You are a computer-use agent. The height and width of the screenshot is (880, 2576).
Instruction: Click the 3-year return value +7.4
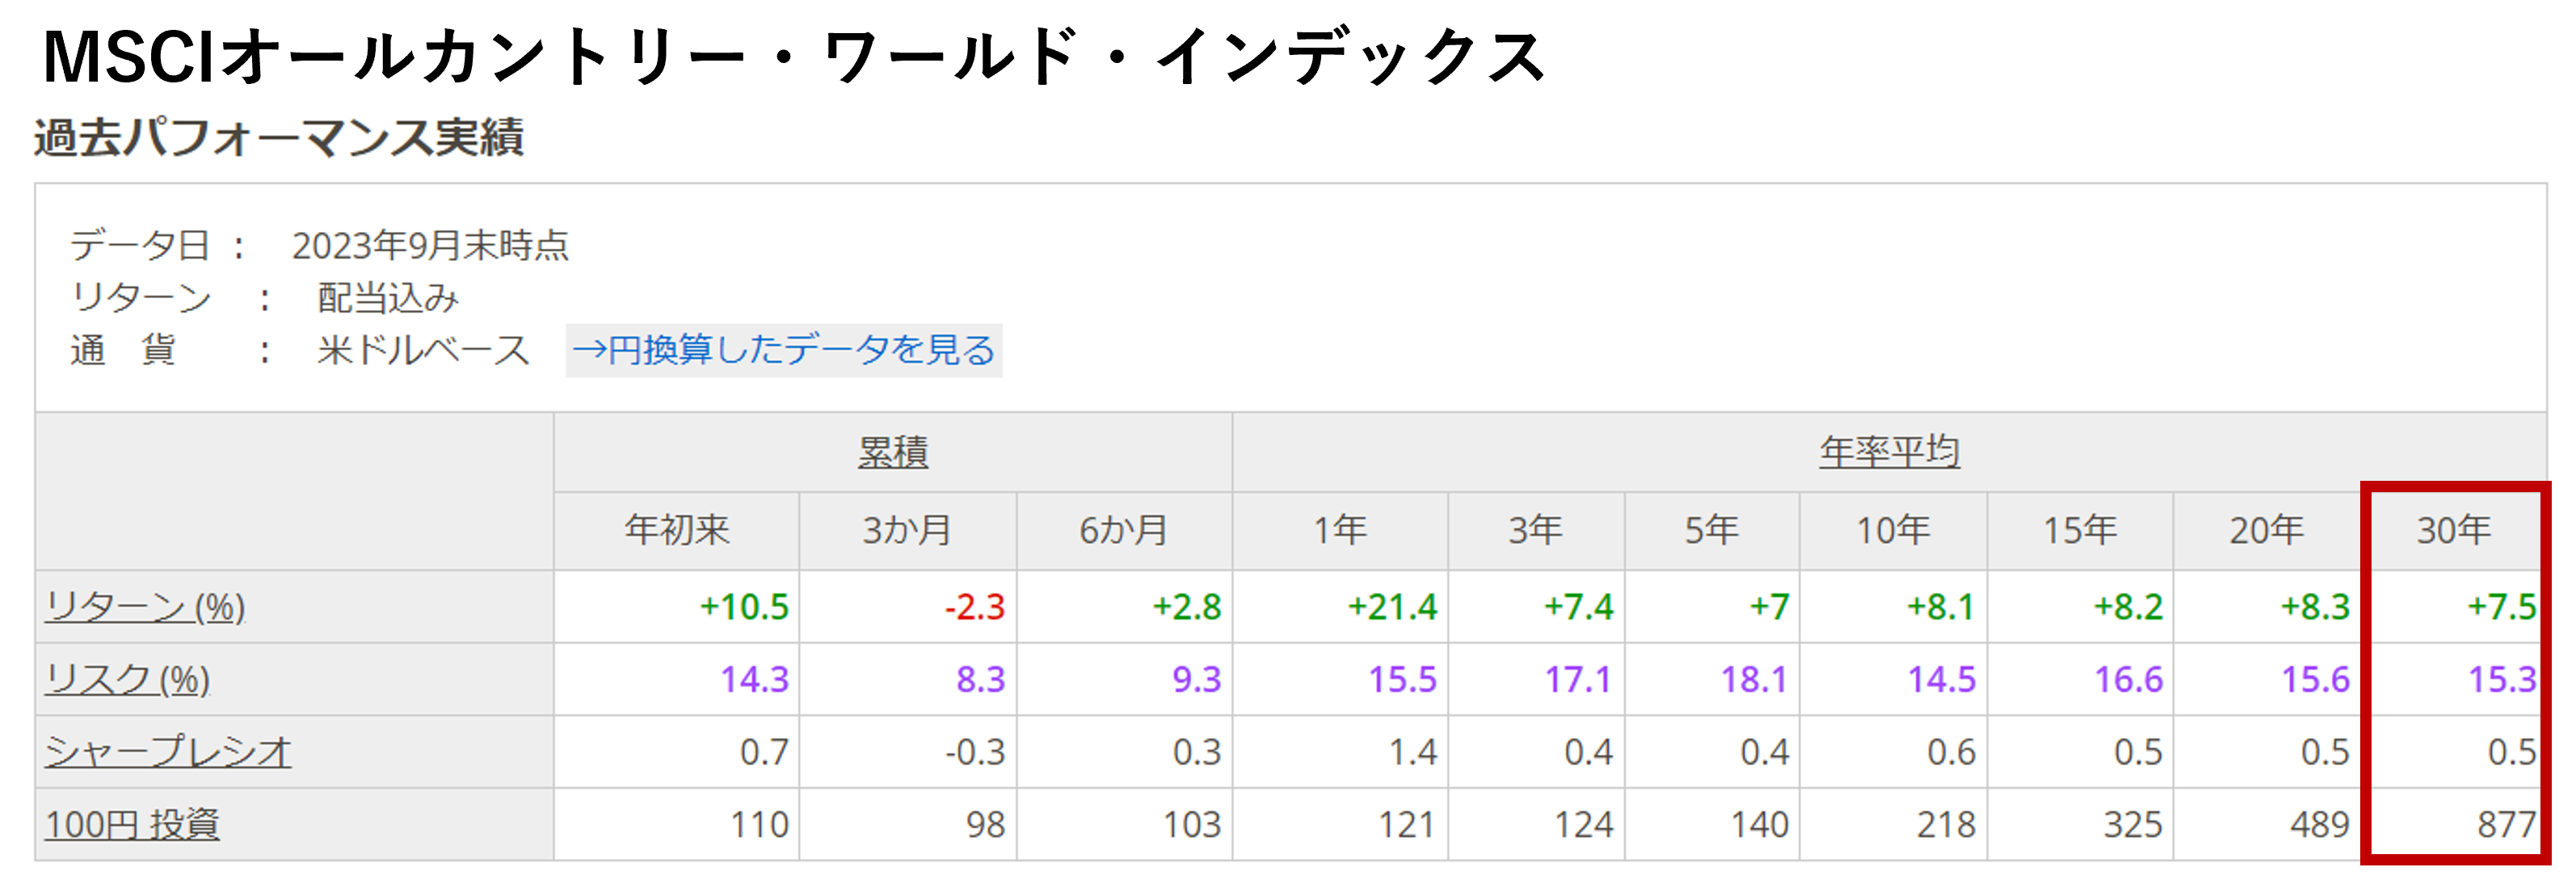tap(1579, 607)
